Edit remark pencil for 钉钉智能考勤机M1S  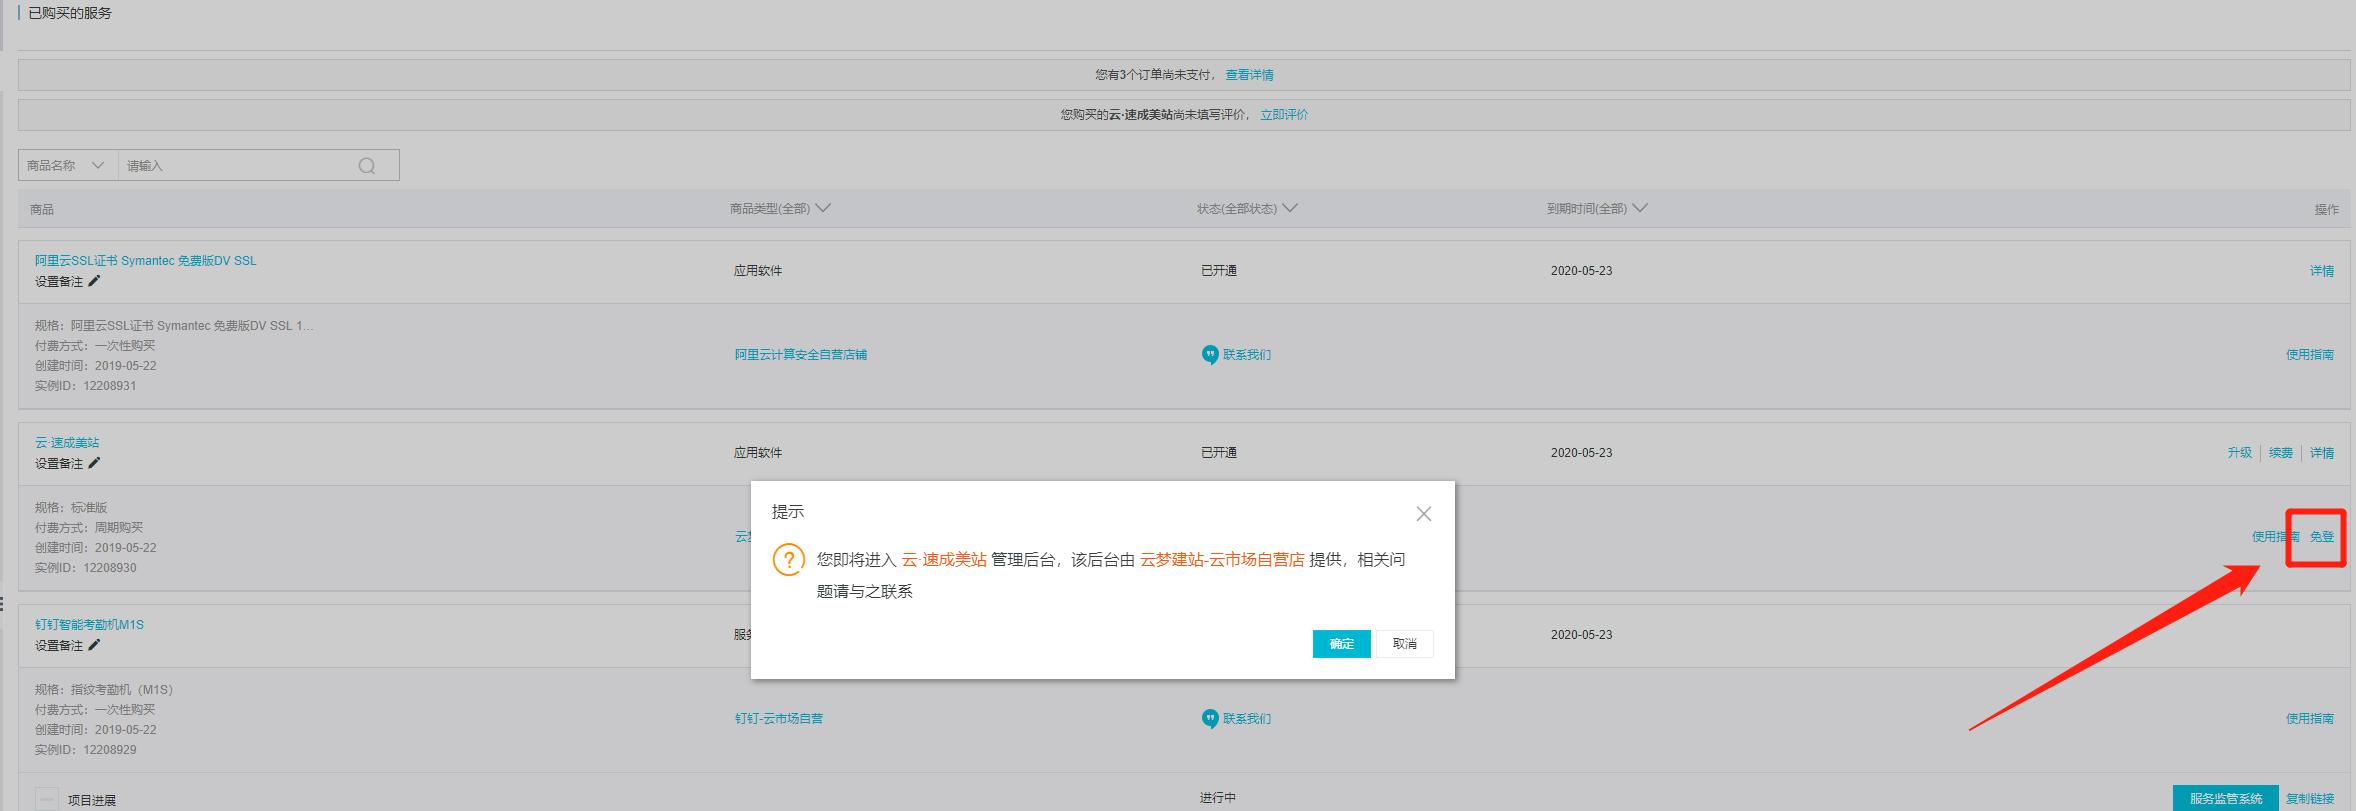(x=94, y=645)
